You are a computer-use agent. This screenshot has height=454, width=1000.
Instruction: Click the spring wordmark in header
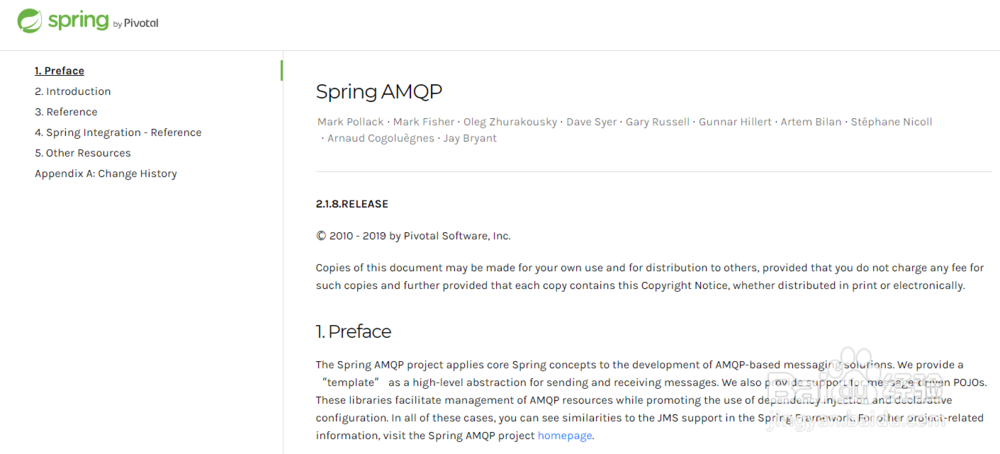78,21
